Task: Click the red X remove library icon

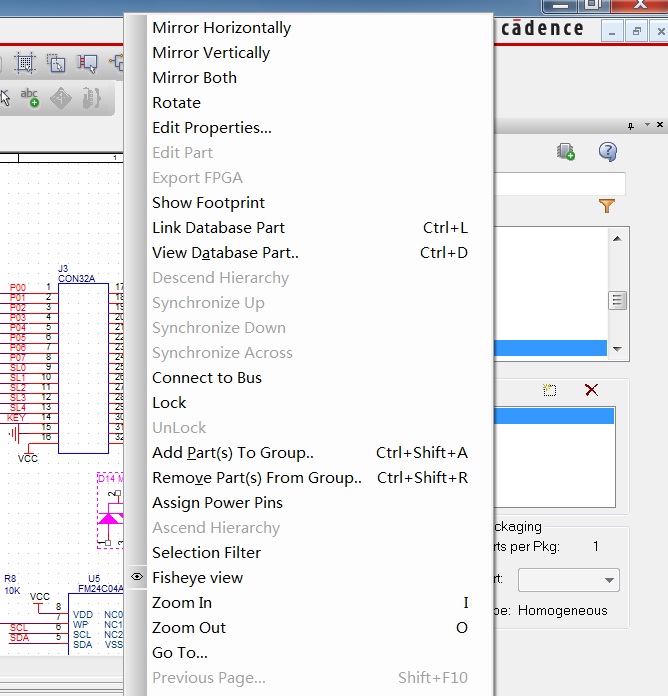Action: coord(591,390)
